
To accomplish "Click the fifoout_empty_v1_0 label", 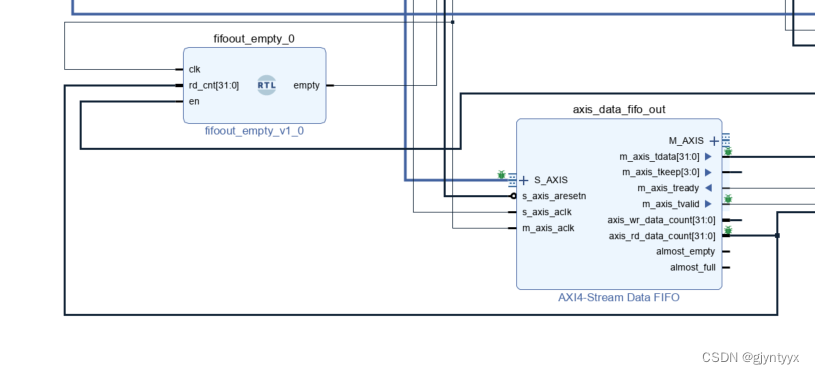I will coord(255,131).
